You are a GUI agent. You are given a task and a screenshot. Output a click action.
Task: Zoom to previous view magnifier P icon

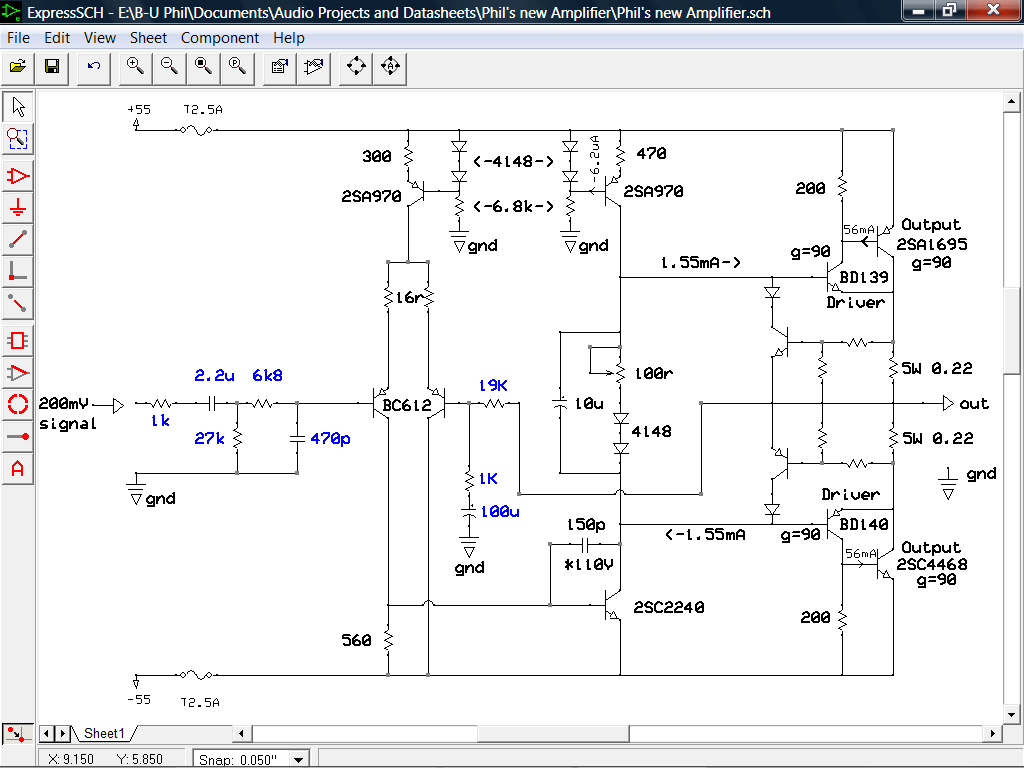[238, 67]
